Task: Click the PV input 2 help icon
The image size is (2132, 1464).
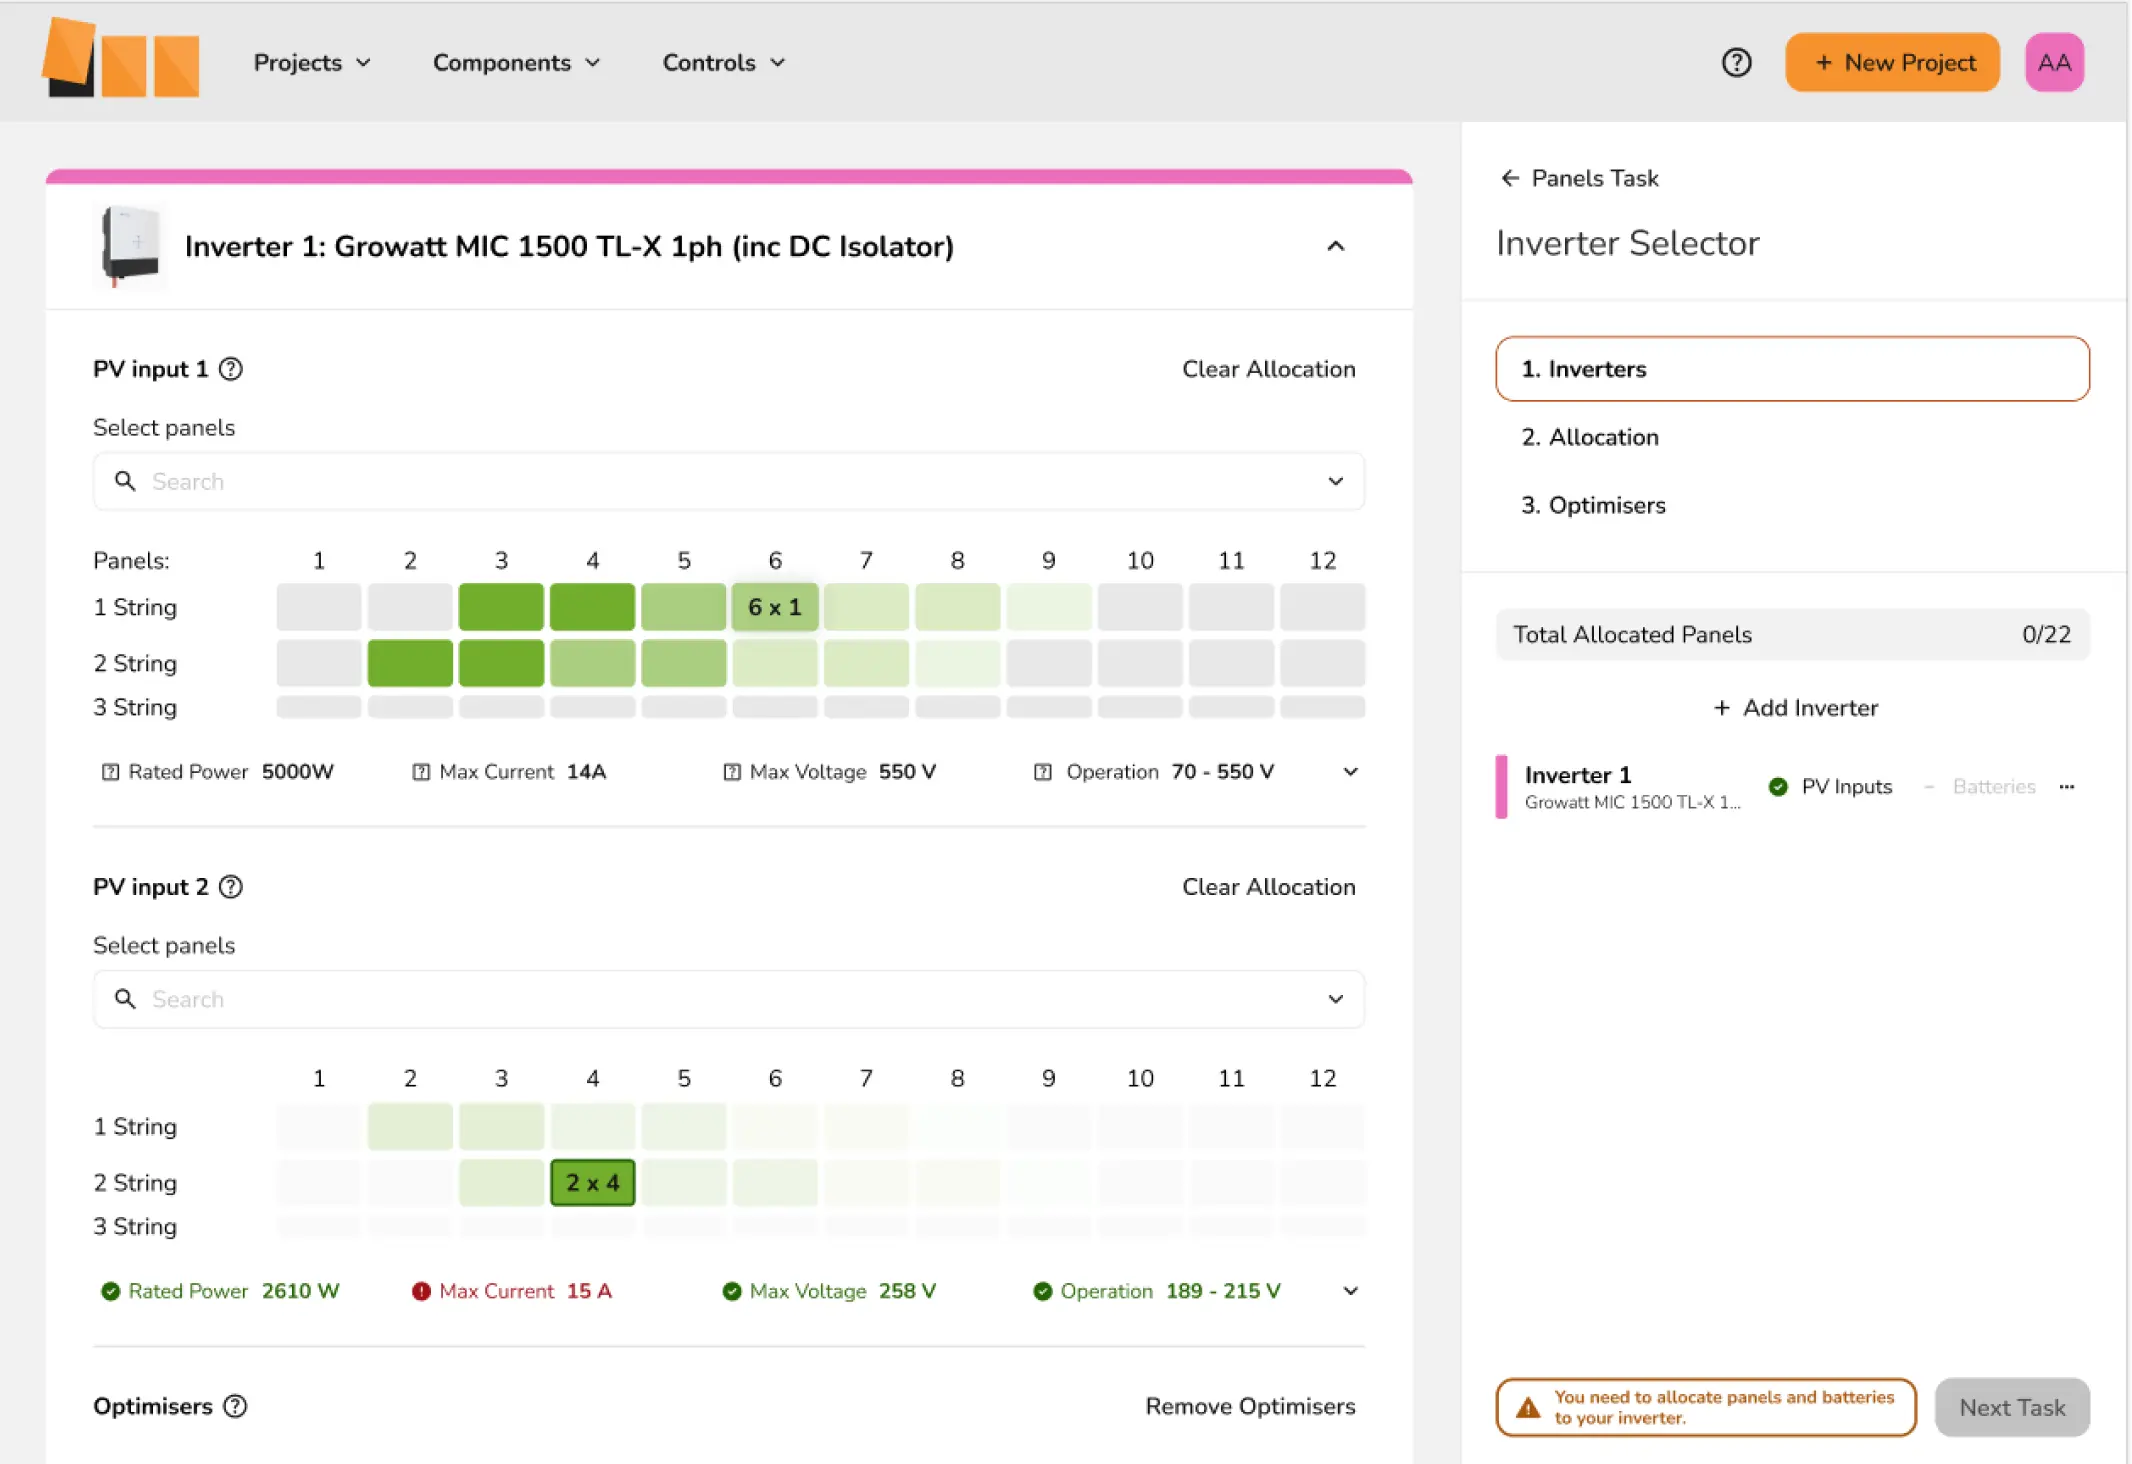Action: click(231, 887)
